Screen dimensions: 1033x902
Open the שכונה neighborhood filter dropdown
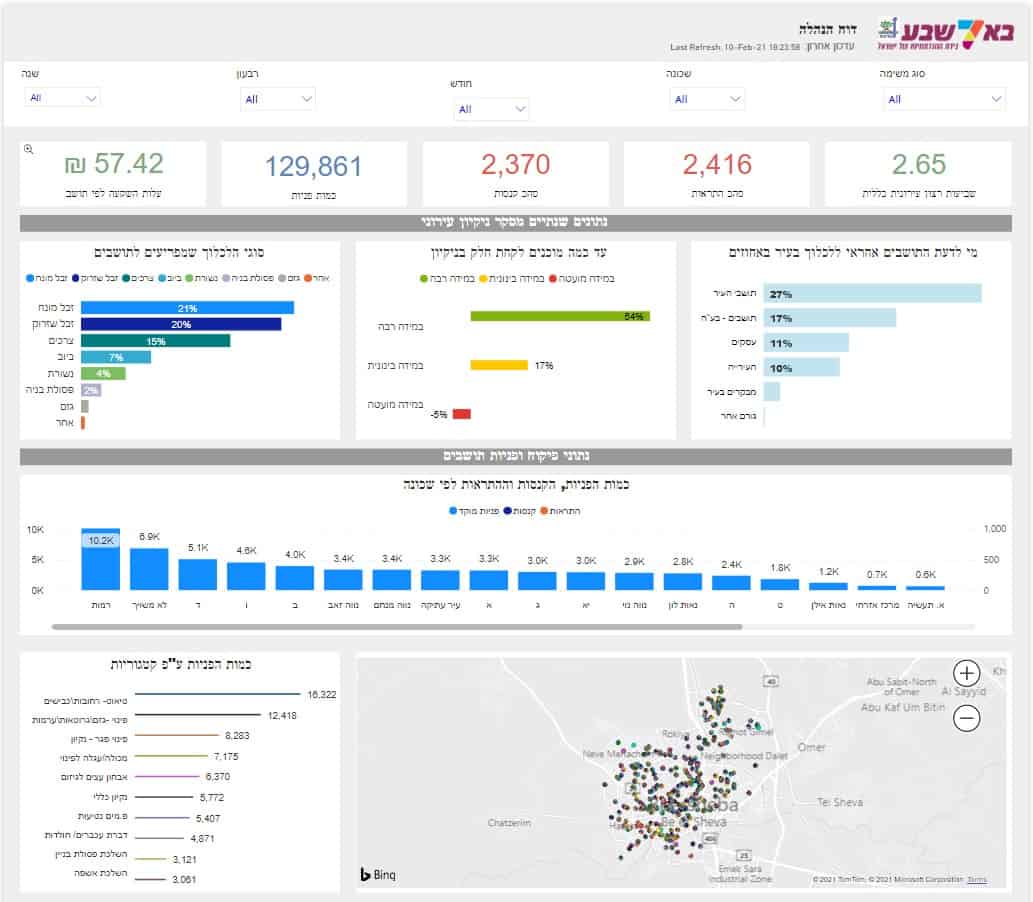[x=707, y=99]
